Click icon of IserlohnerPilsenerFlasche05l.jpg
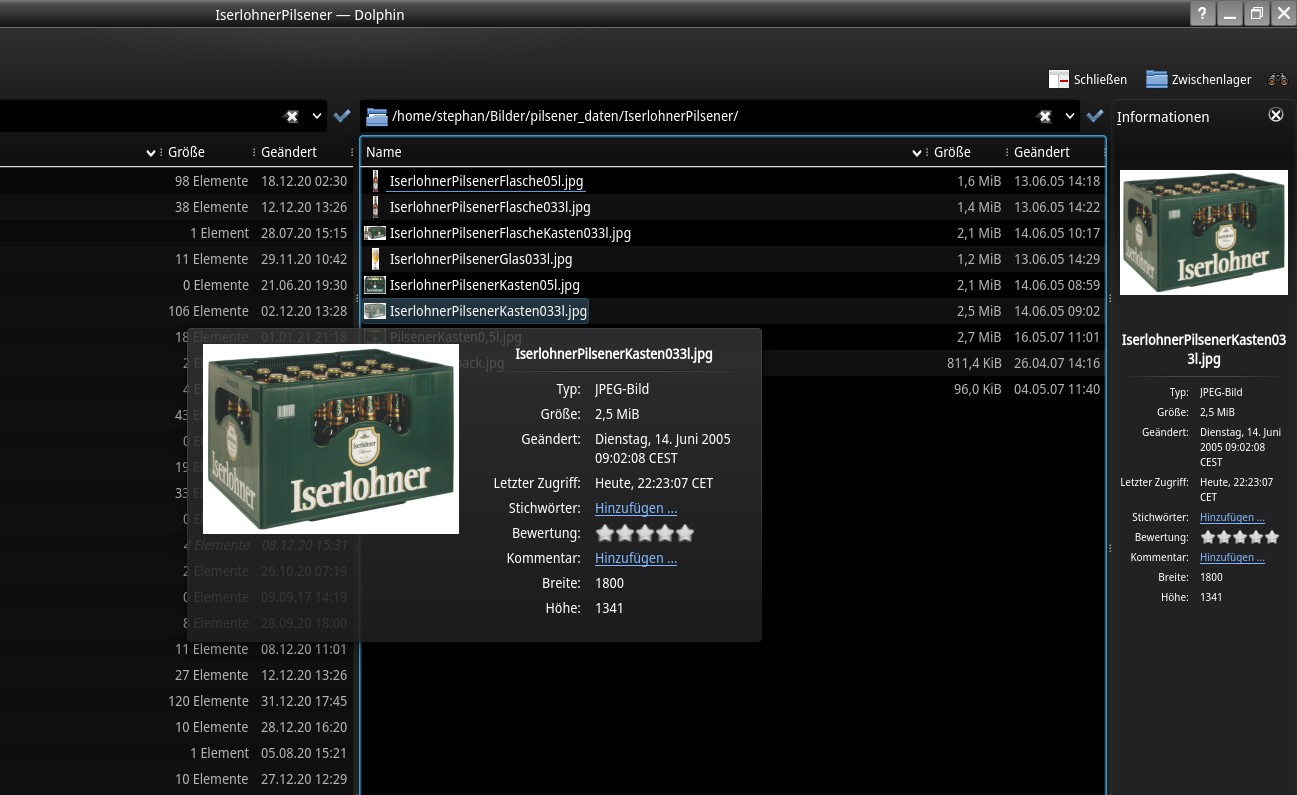This screenshot has width=1297, height=795. (x=375, y=181)
